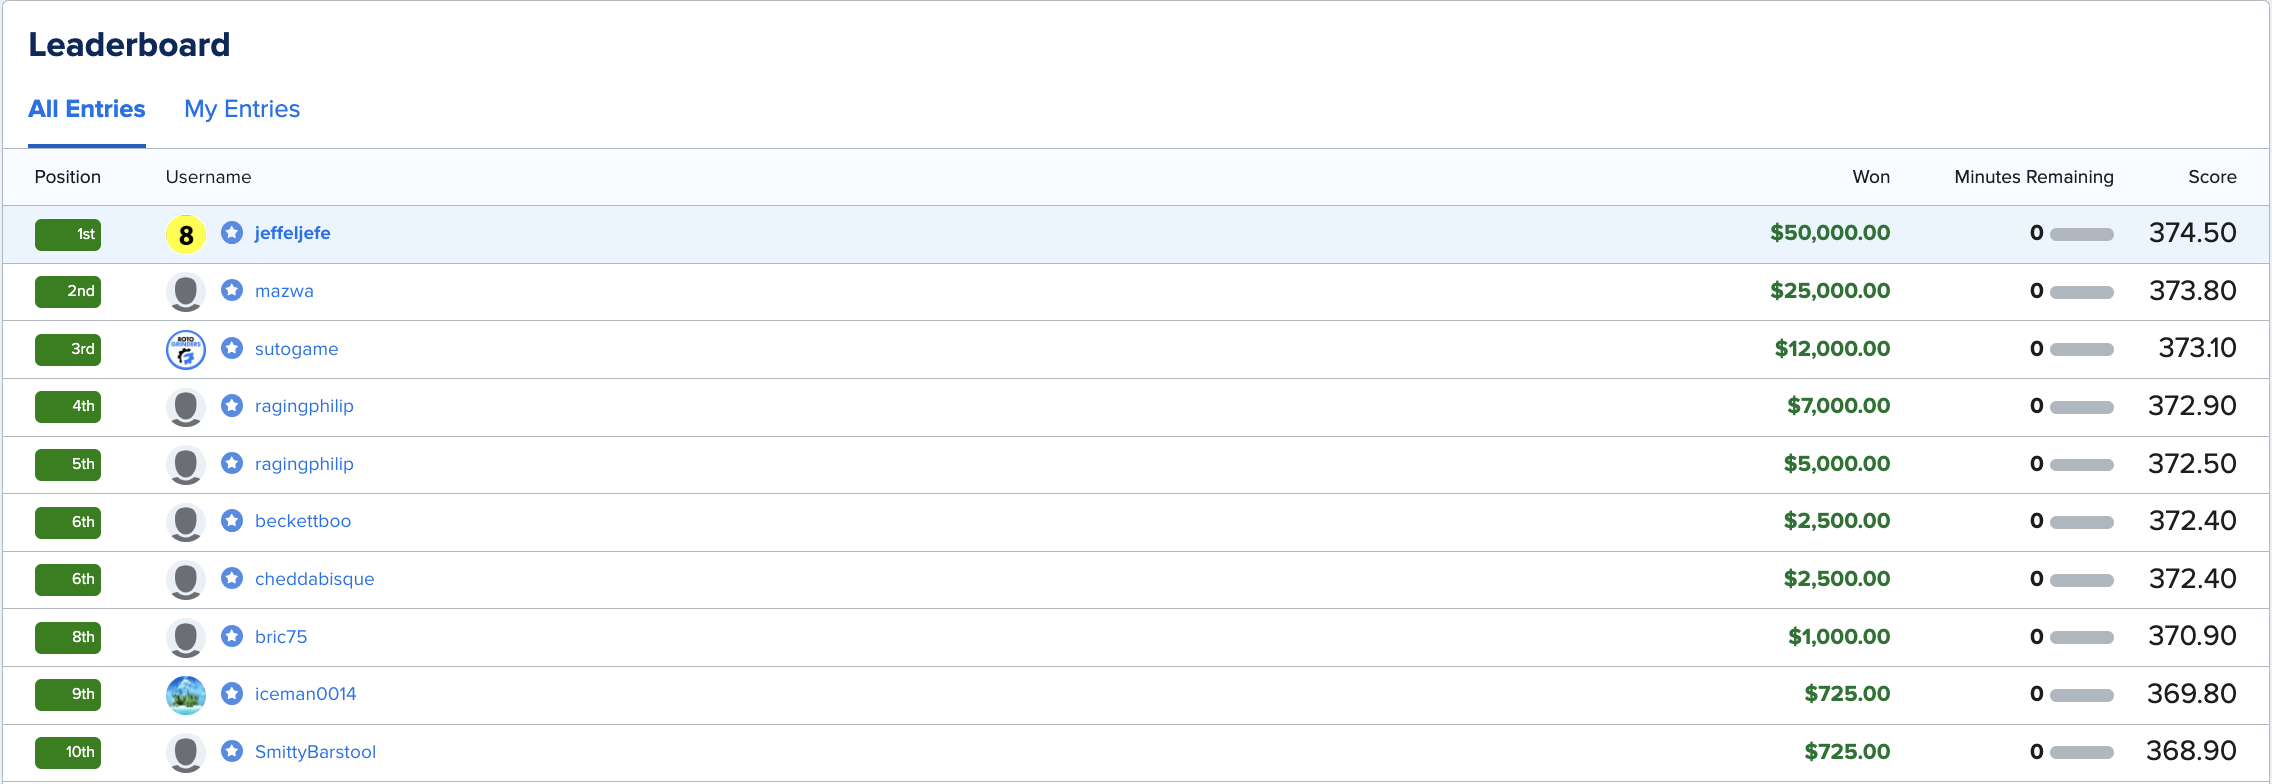Open jeffeljefe's entry link
Image resolution: width=2272 pixels, height=784 pixels.
292,233
